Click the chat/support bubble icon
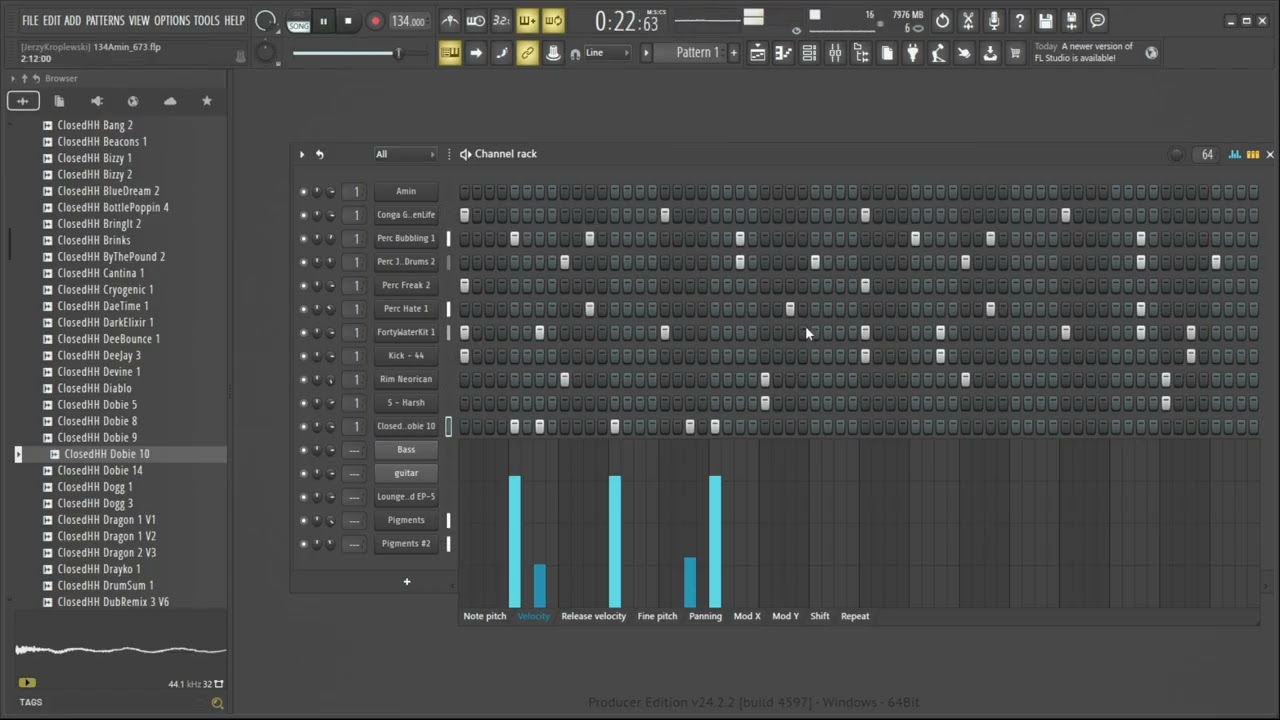Viewport: 1280px width, 720px height. (1097, 20)
